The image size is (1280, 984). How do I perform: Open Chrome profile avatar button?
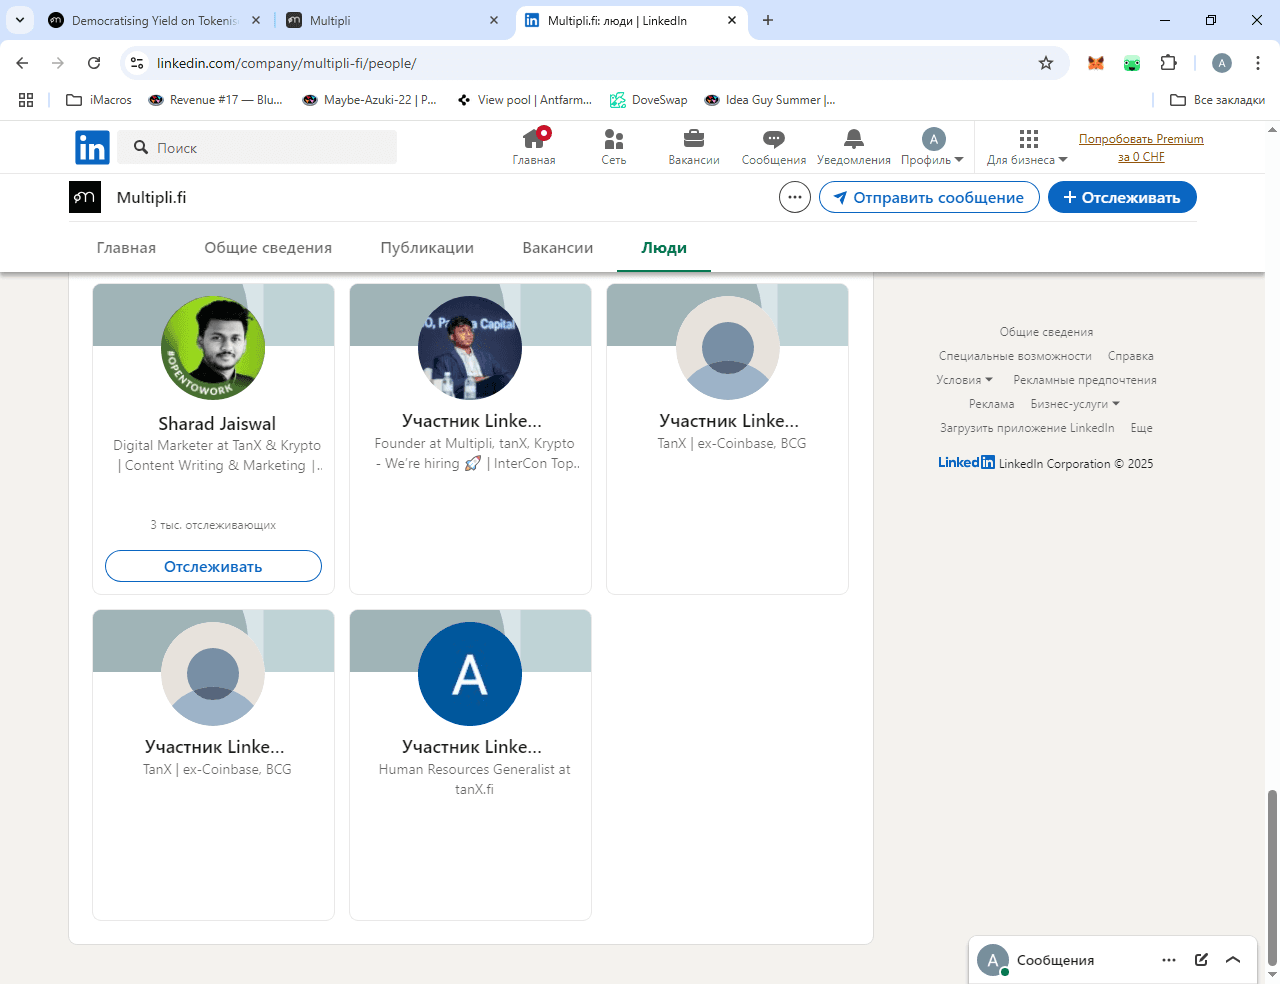(x=1222, y=63)
